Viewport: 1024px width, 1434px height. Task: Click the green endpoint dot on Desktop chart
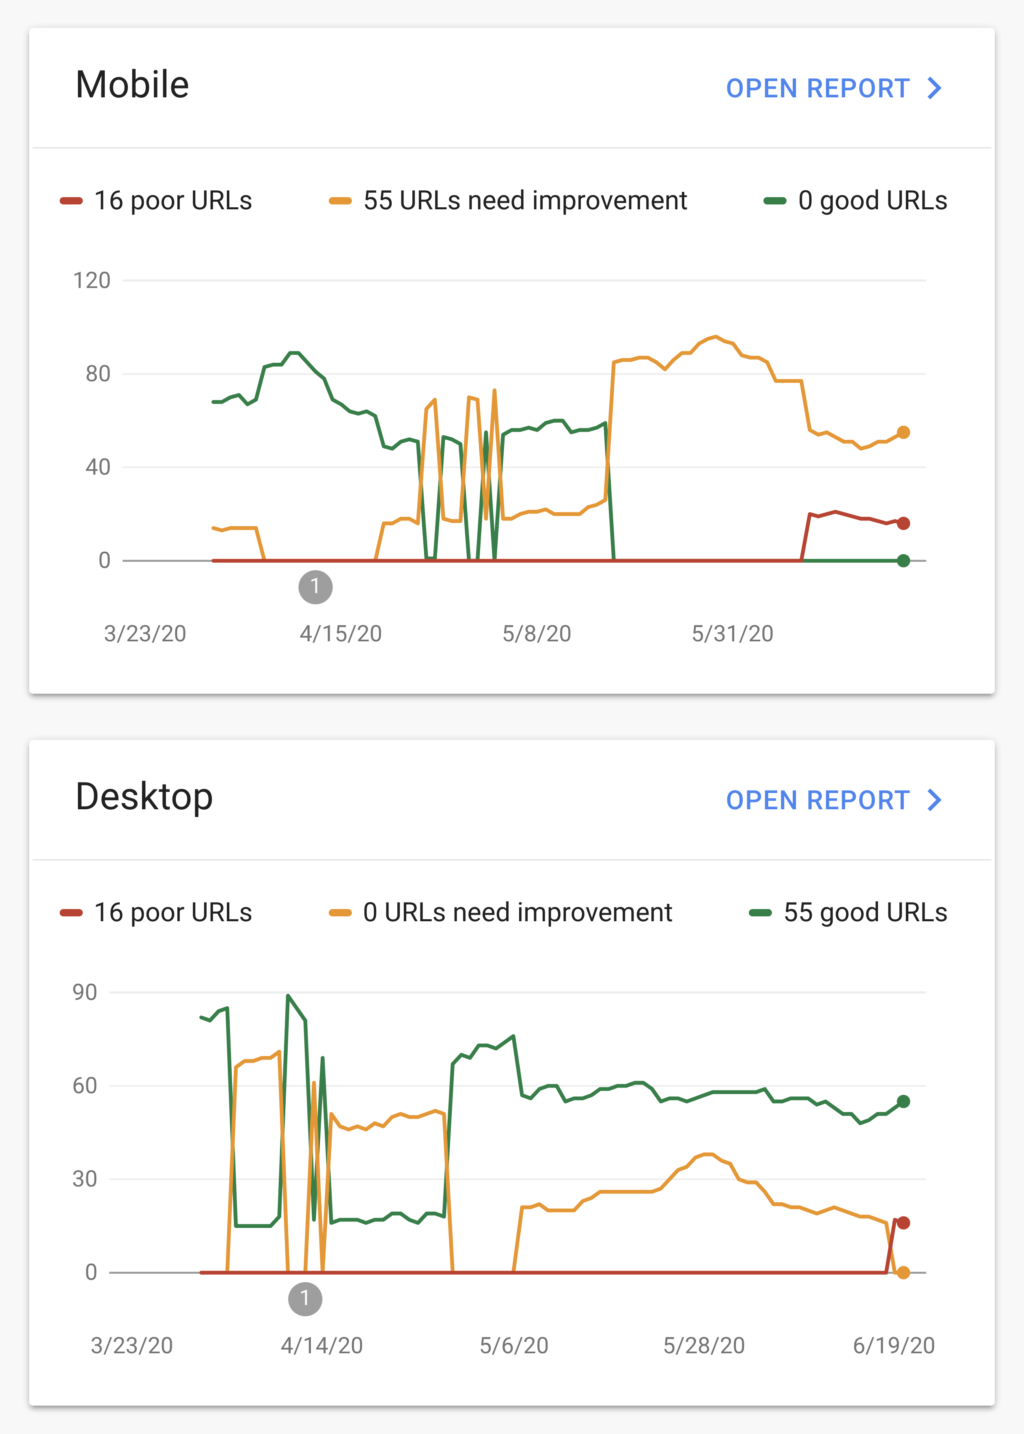click(x=903, y=1102)
